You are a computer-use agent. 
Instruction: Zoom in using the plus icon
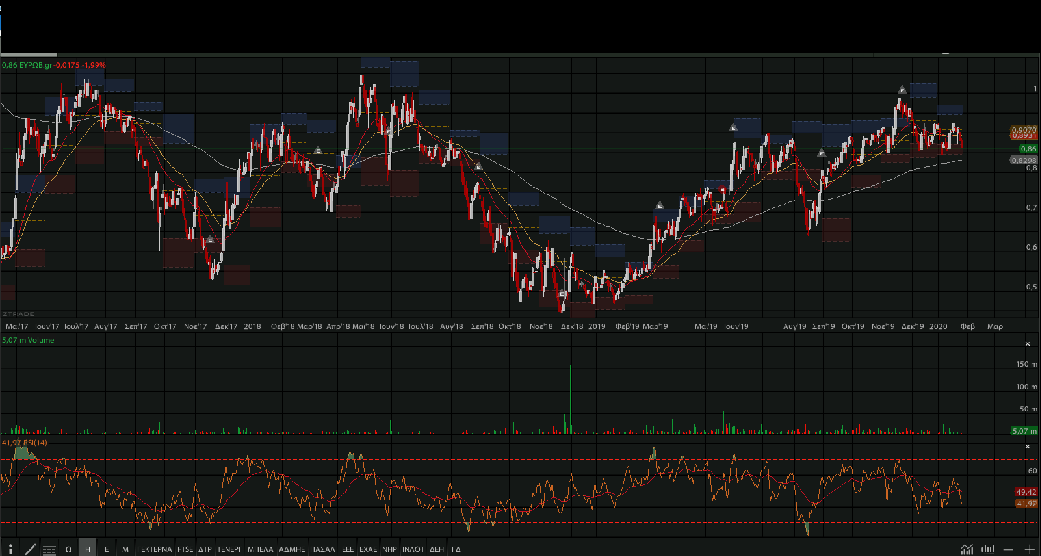point(1030,549)
